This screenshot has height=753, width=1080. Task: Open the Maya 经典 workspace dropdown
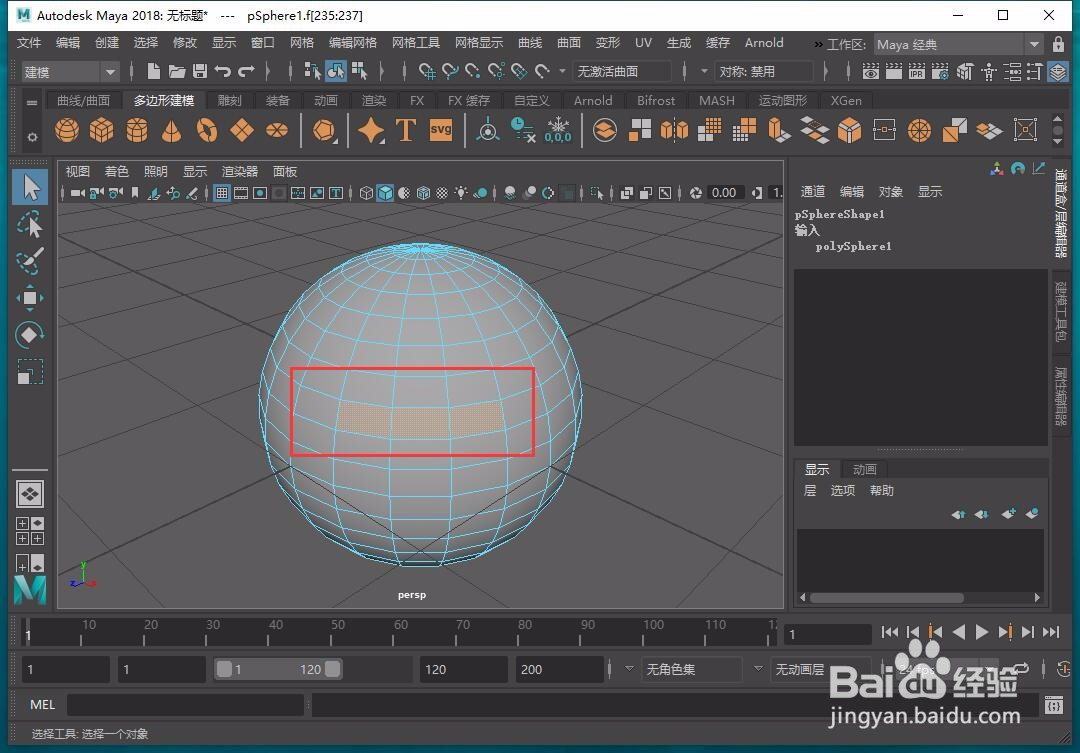[958, 45]
